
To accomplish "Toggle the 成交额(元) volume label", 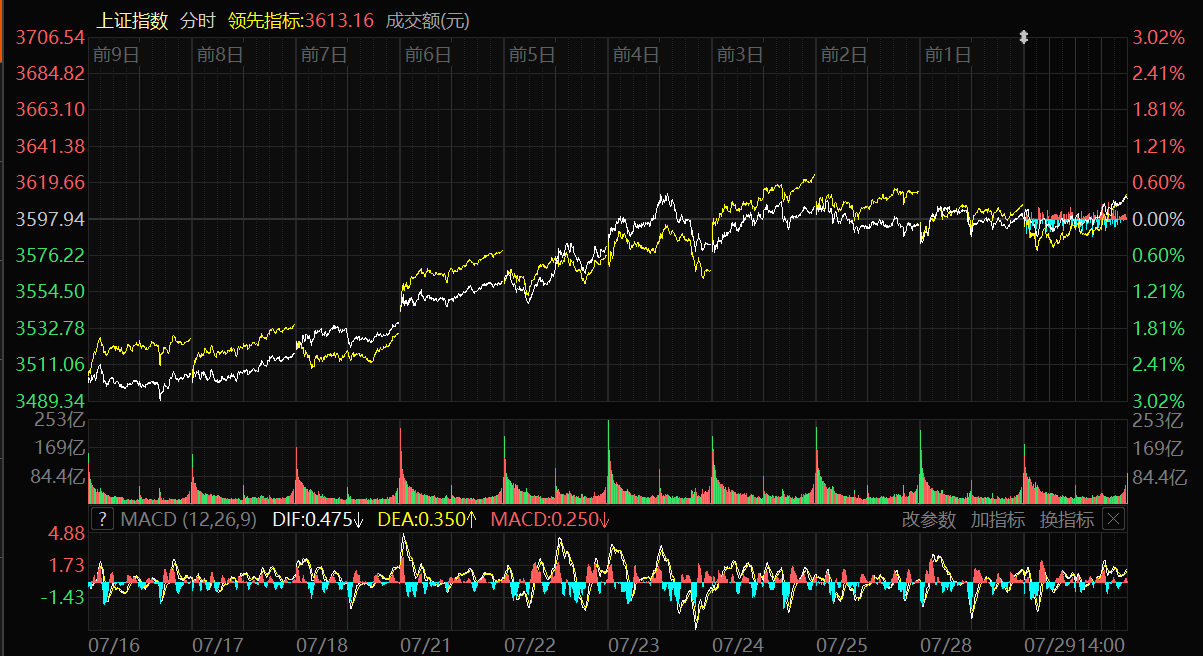I will (x=427, y=20).
